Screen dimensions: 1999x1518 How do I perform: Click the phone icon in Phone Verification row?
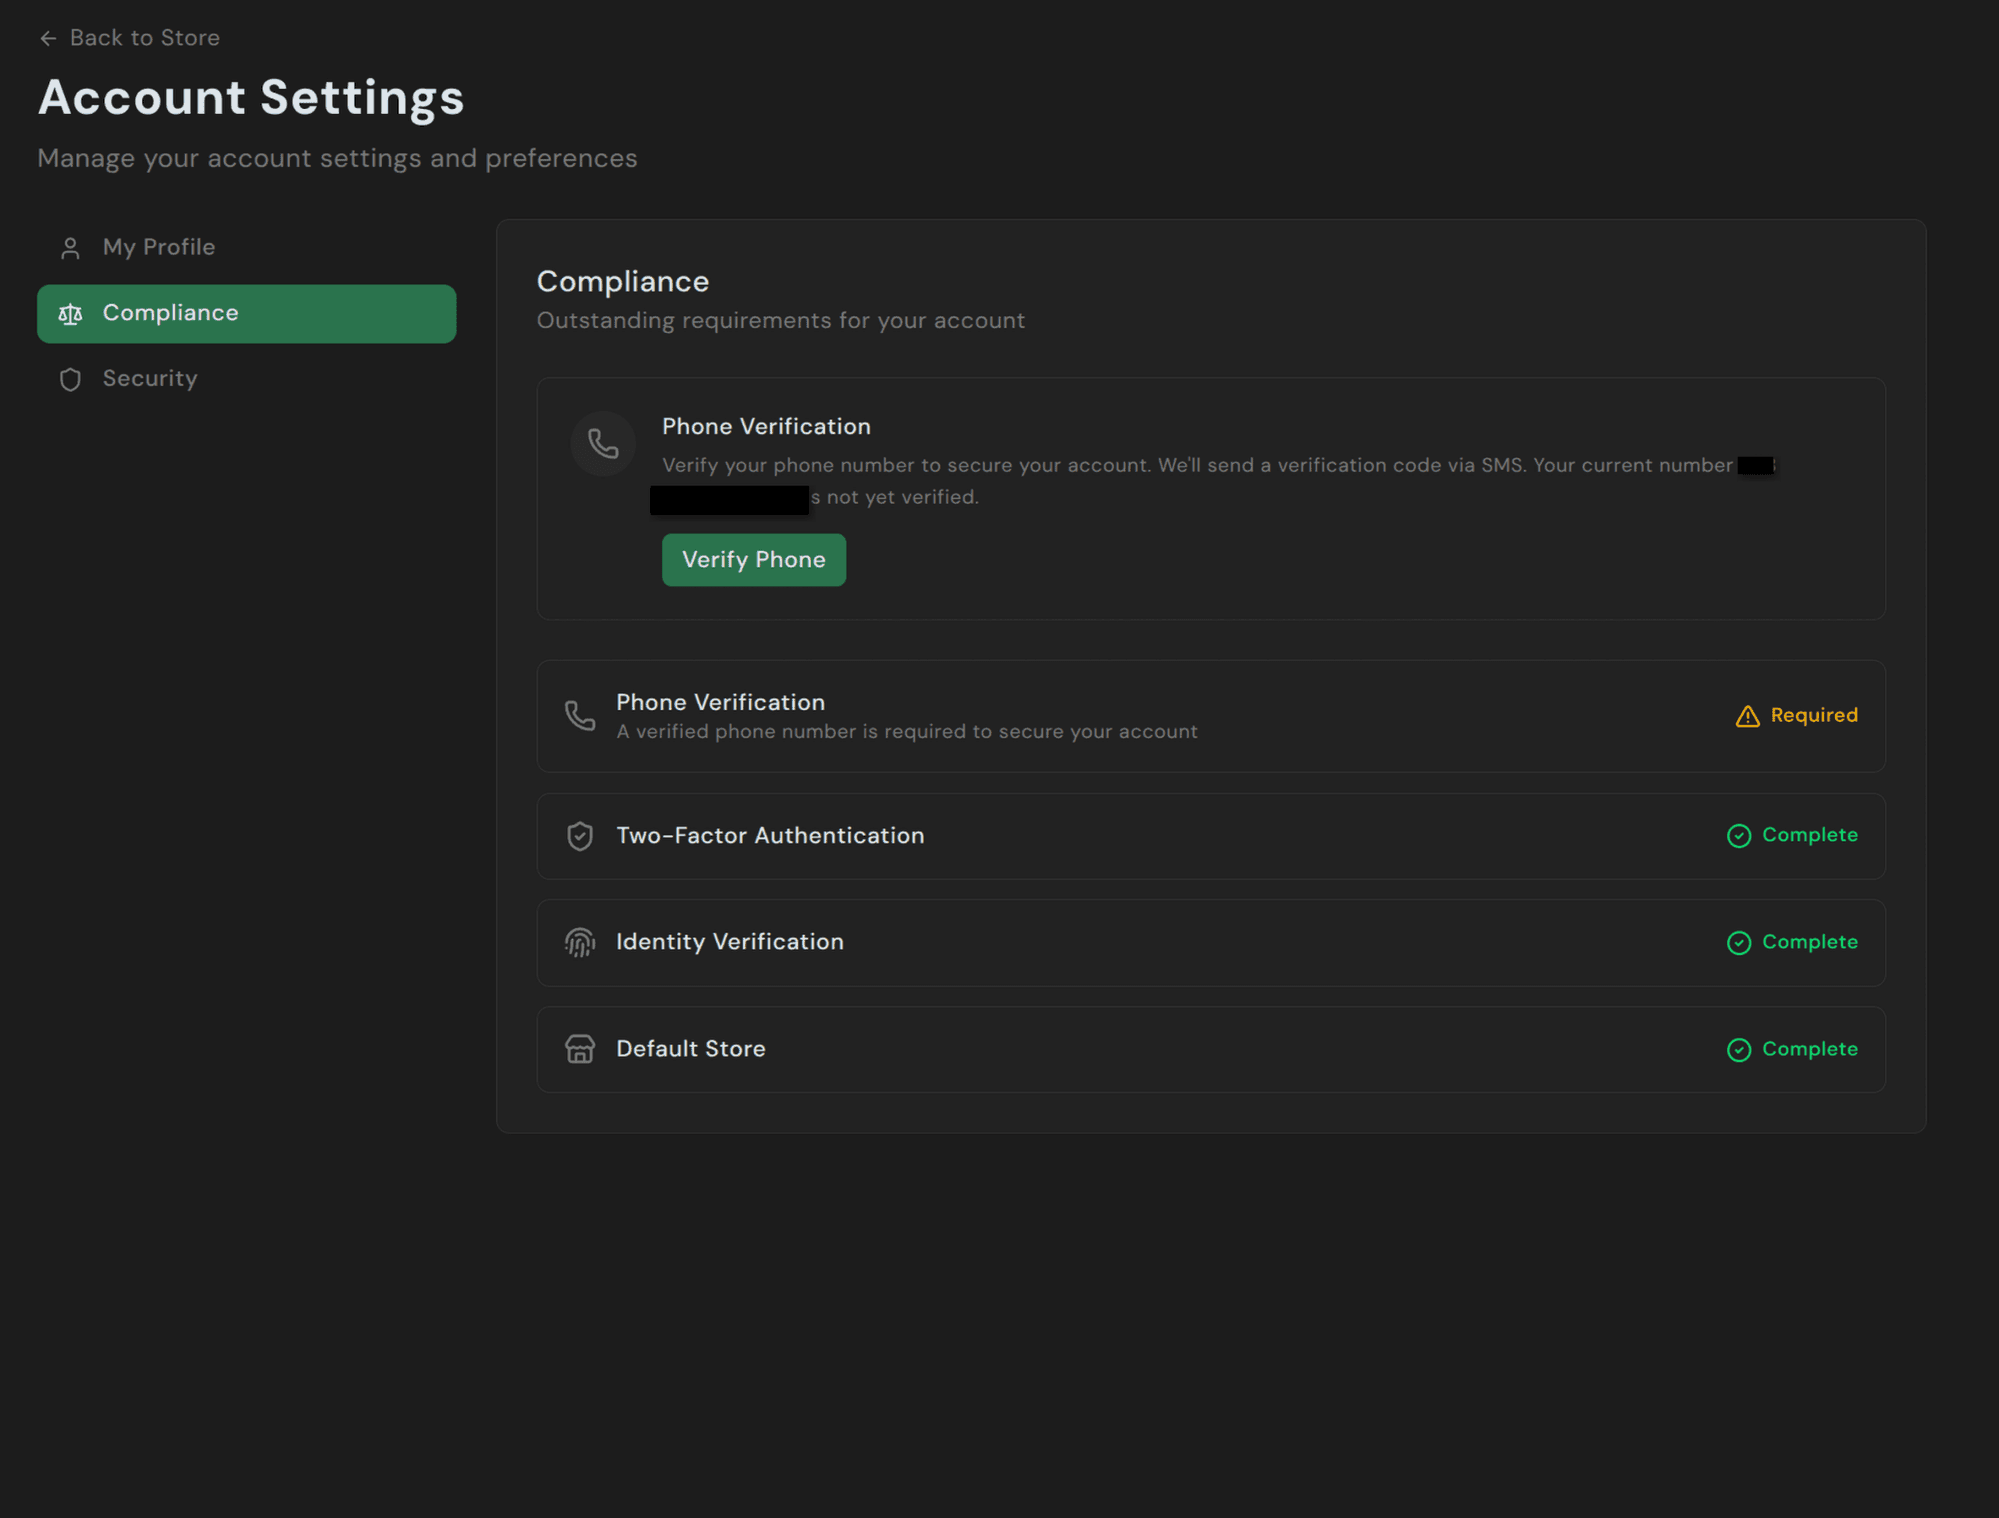[x=580, y=716]
